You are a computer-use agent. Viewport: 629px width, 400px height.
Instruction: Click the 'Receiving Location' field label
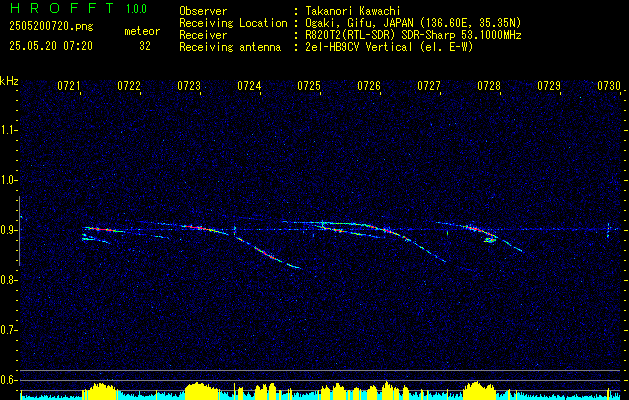(x=233, y=23)
